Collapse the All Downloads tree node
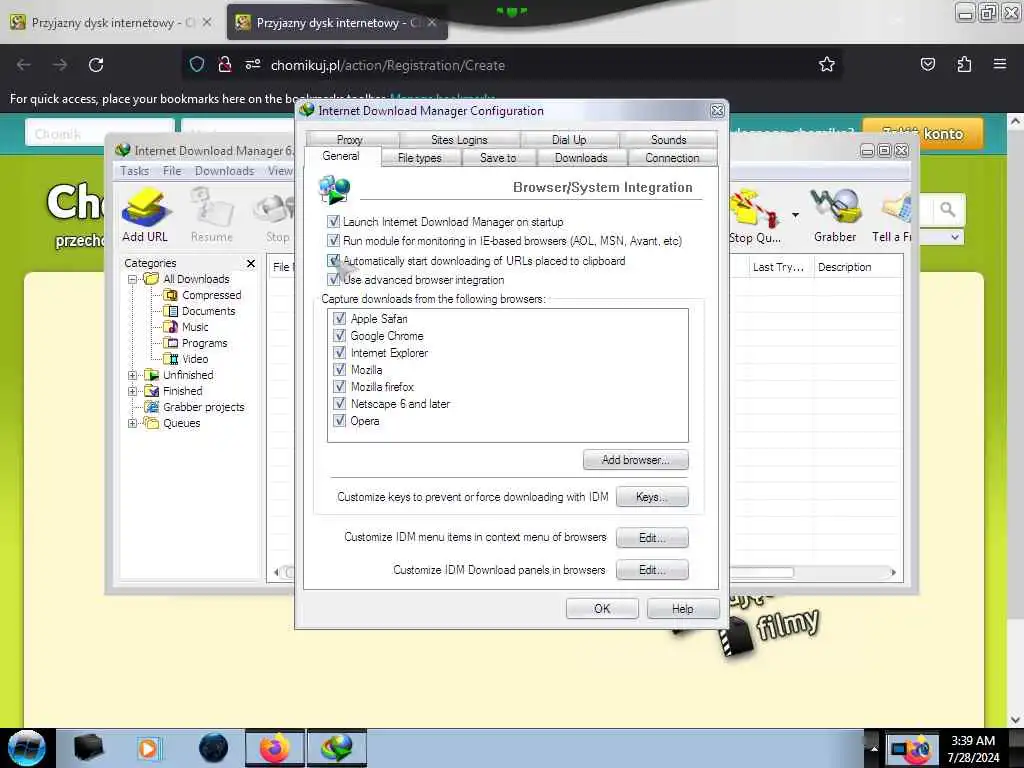The width and height of the screenshot is (1024, 768). (x=133, y=280)
